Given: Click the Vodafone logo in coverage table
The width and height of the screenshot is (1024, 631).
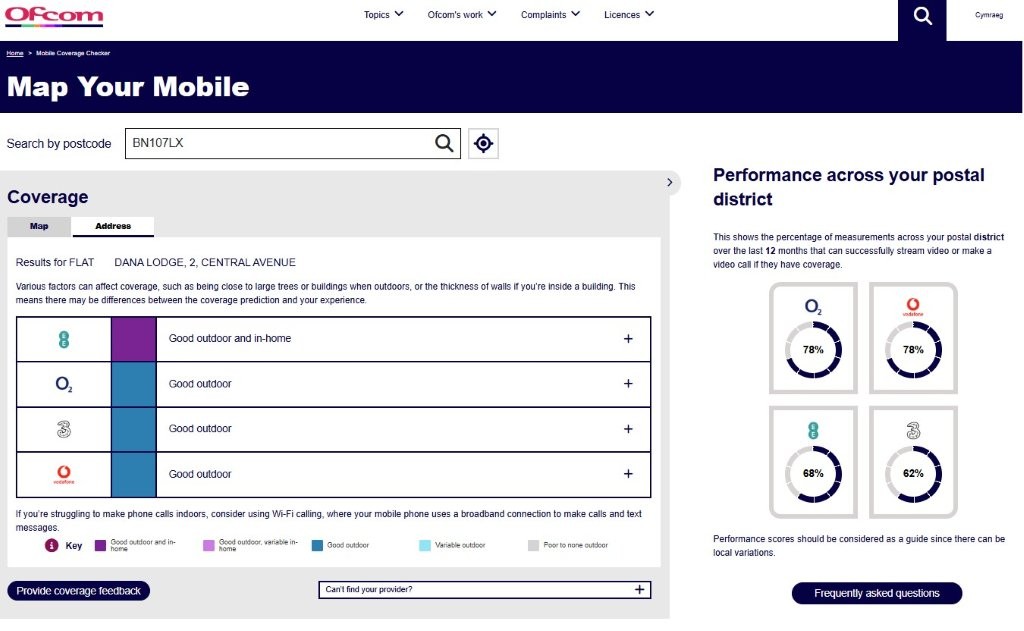Looking at the screenshot, I should (63, 475).
